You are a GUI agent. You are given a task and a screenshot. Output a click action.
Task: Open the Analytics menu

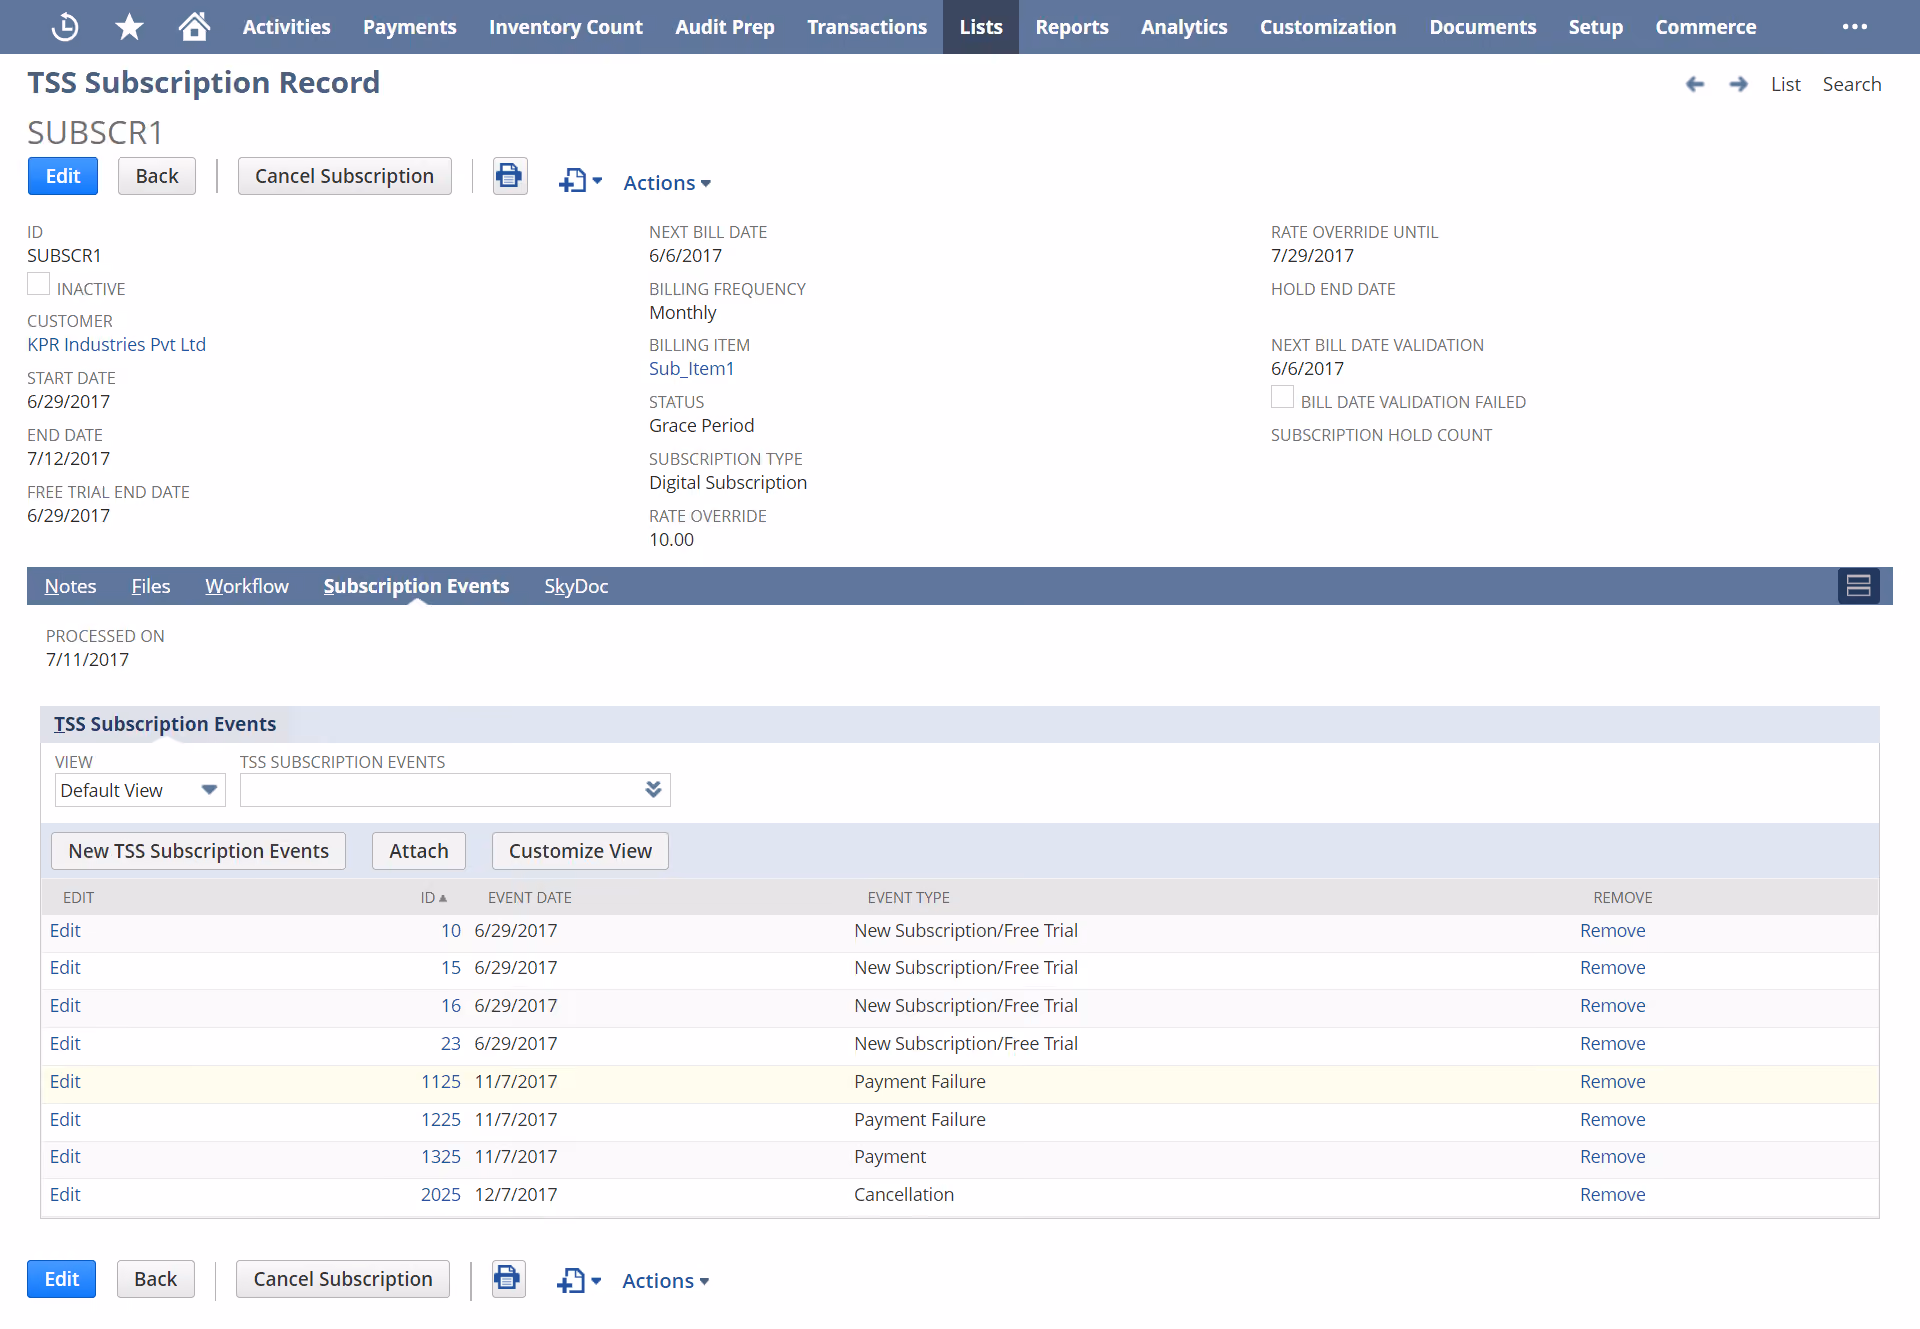click(x=1184, y=27)
